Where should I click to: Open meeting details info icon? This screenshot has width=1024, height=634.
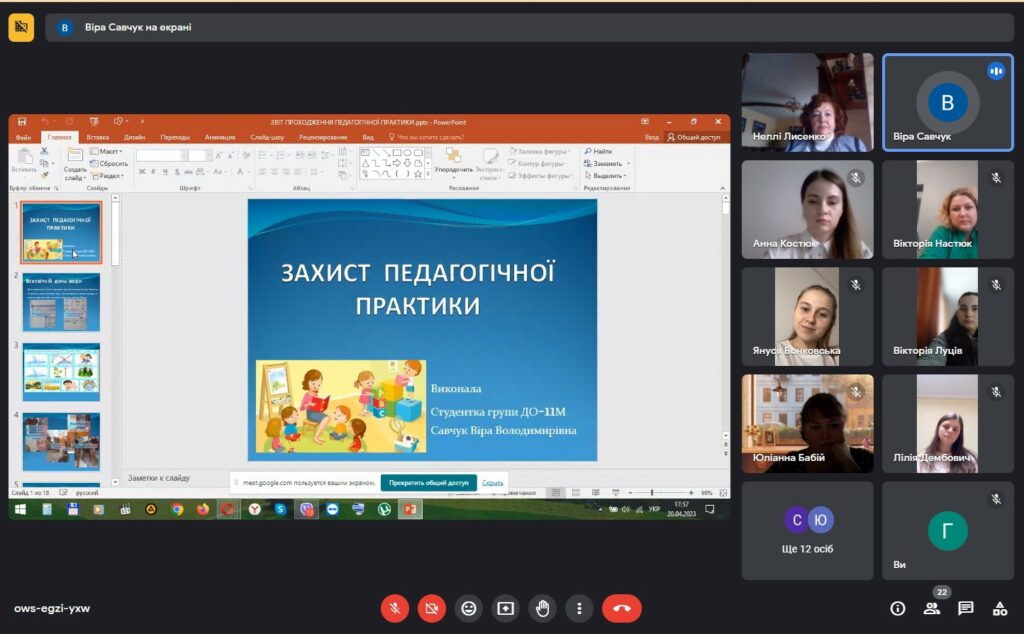click(x=898, y=609)
